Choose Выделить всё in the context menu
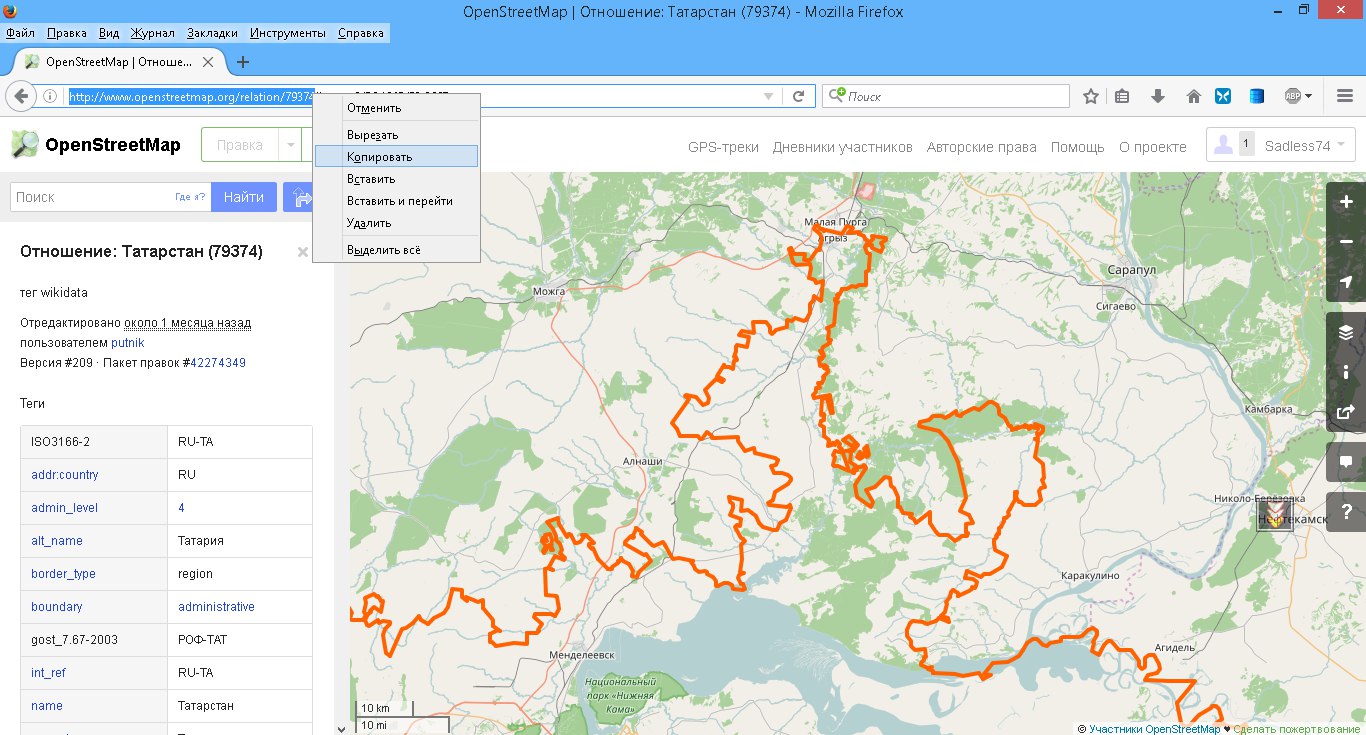 [x=396, y=250]
